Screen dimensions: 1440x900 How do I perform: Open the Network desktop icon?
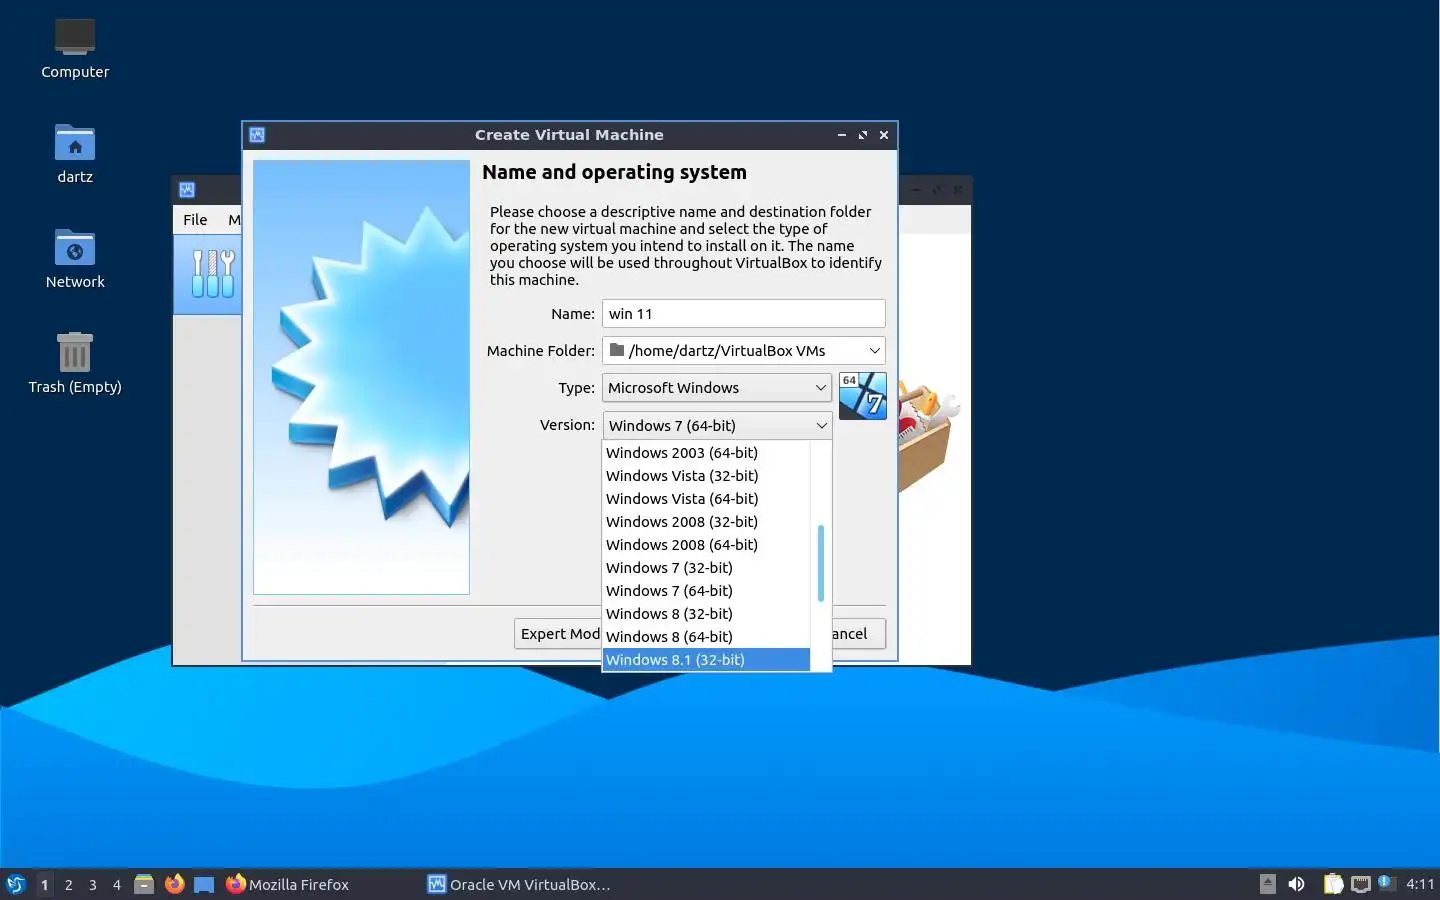point(75,259)
